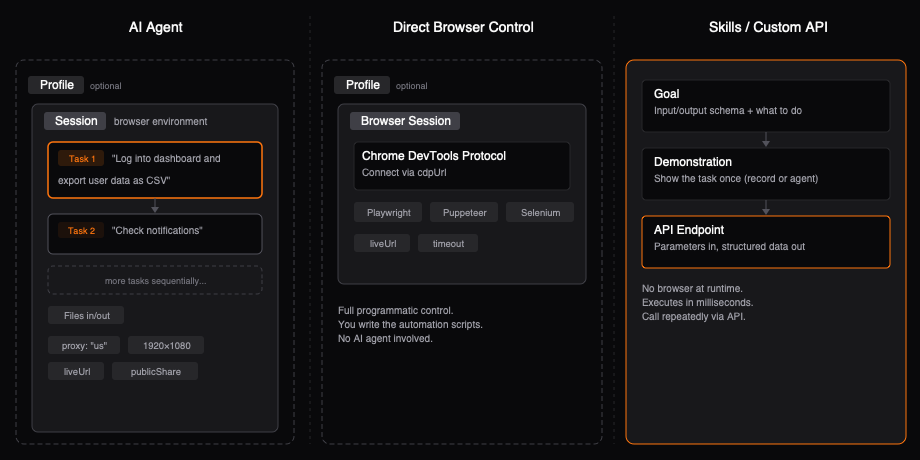Click "Show the task once (record or agent)" text
Screen dimensions: 920x460
tap(736, 178)
